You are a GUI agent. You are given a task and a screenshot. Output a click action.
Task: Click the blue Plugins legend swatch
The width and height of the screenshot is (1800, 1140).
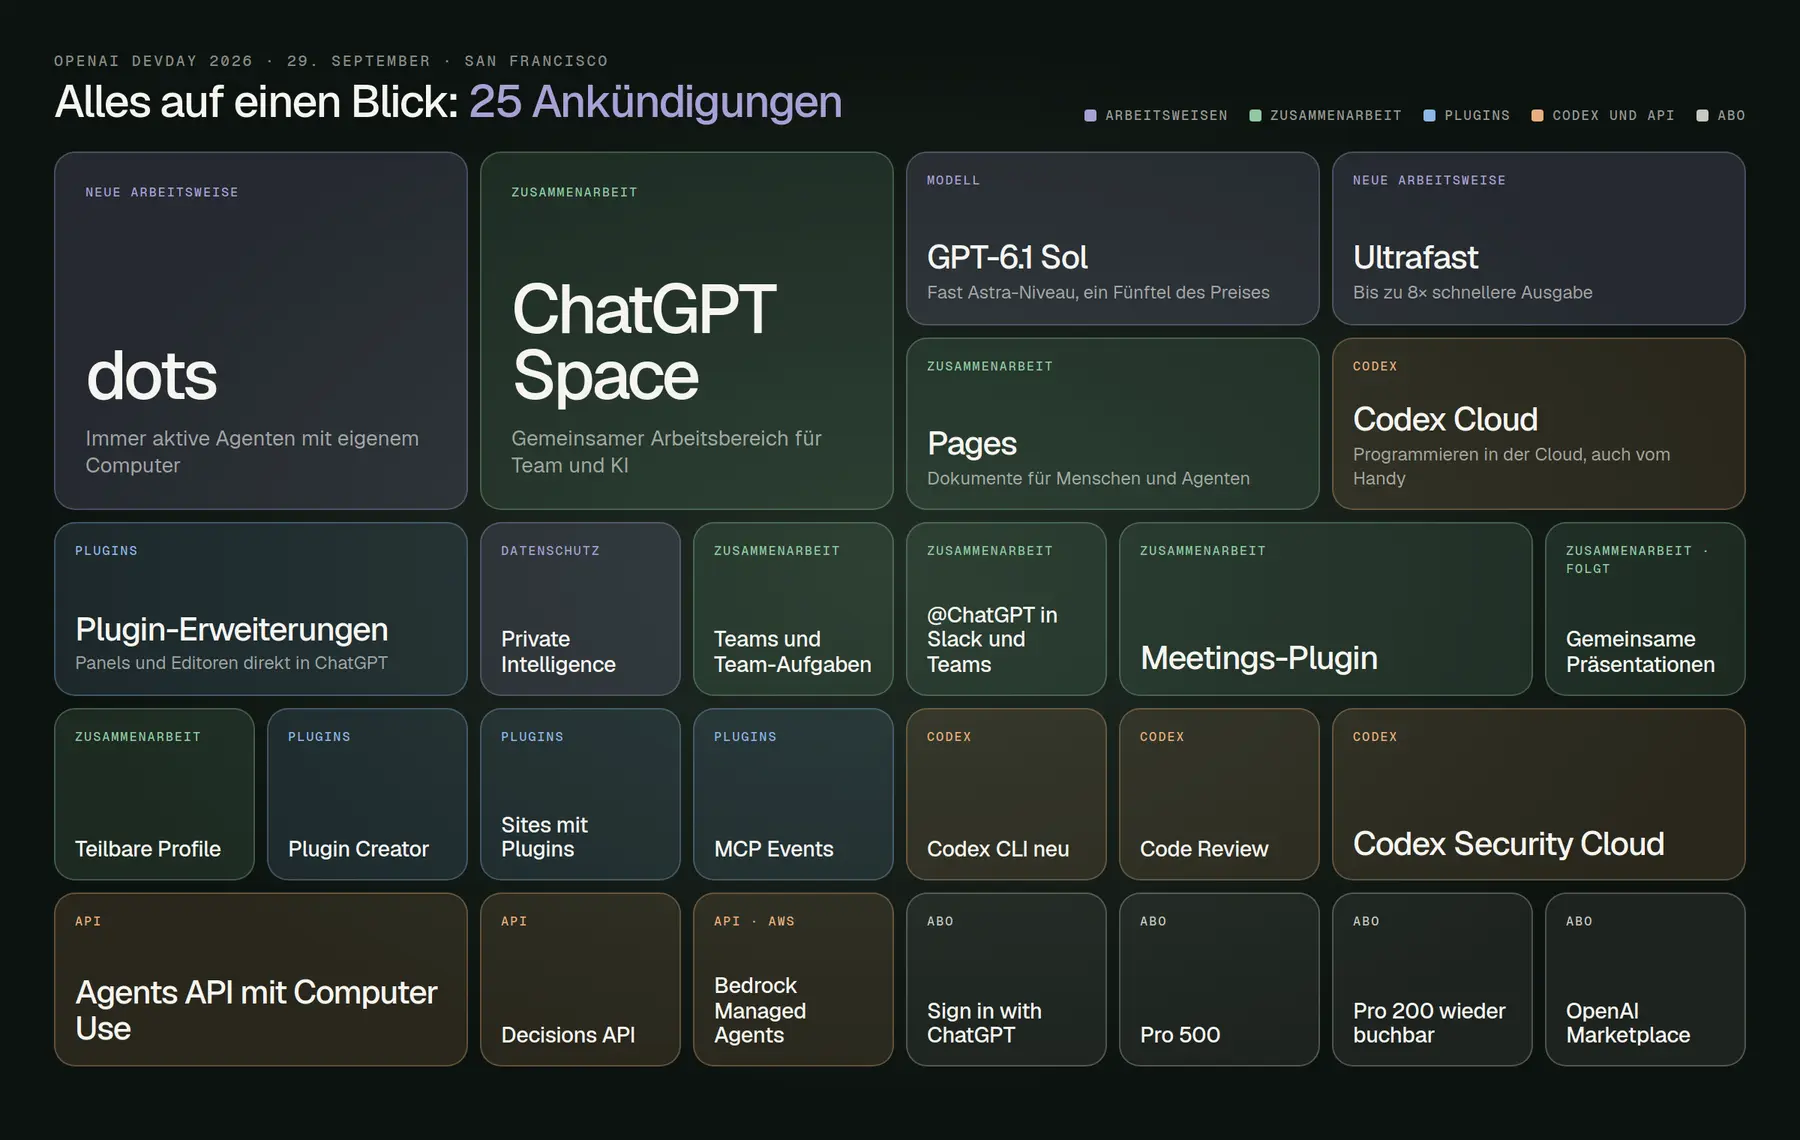click(x=1429, y=116)
